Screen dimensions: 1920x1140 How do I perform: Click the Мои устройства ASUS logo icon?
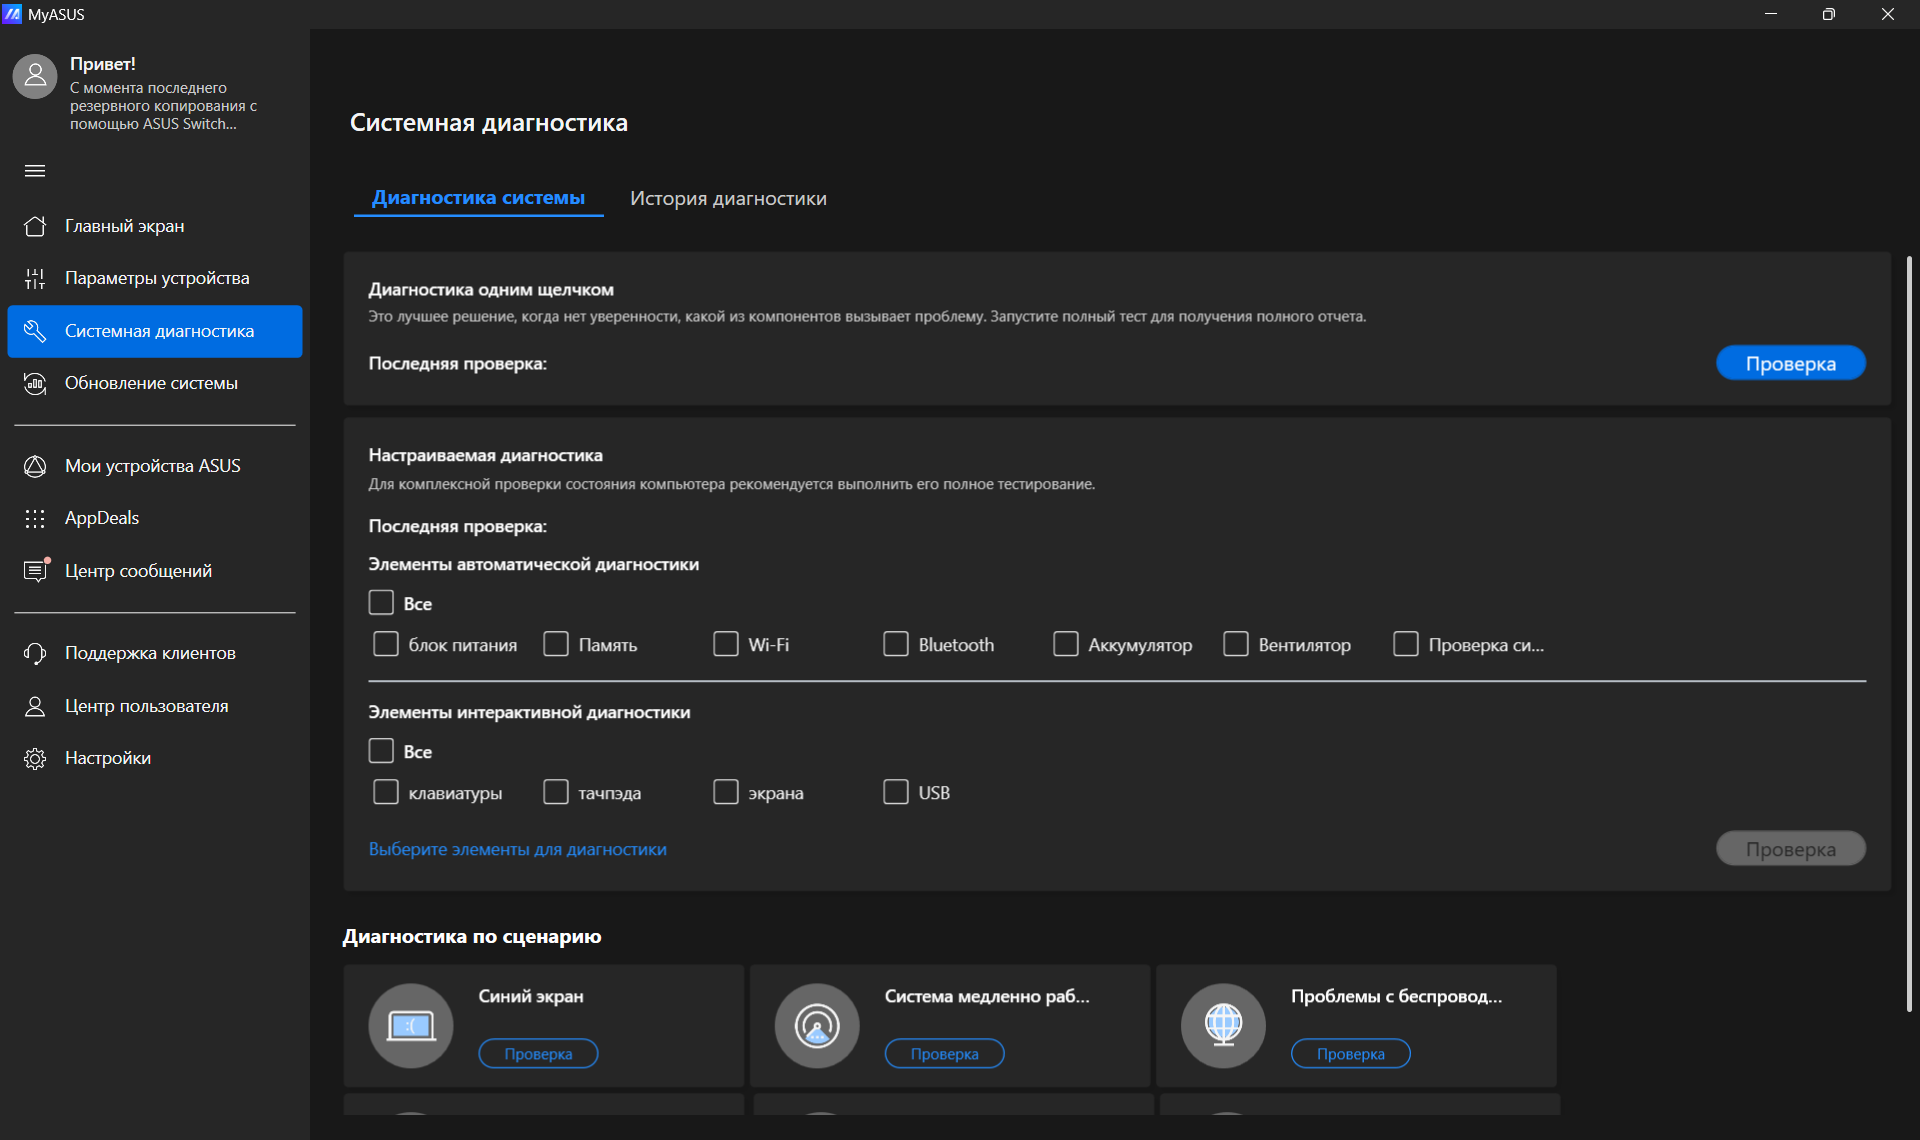point(35,466)
